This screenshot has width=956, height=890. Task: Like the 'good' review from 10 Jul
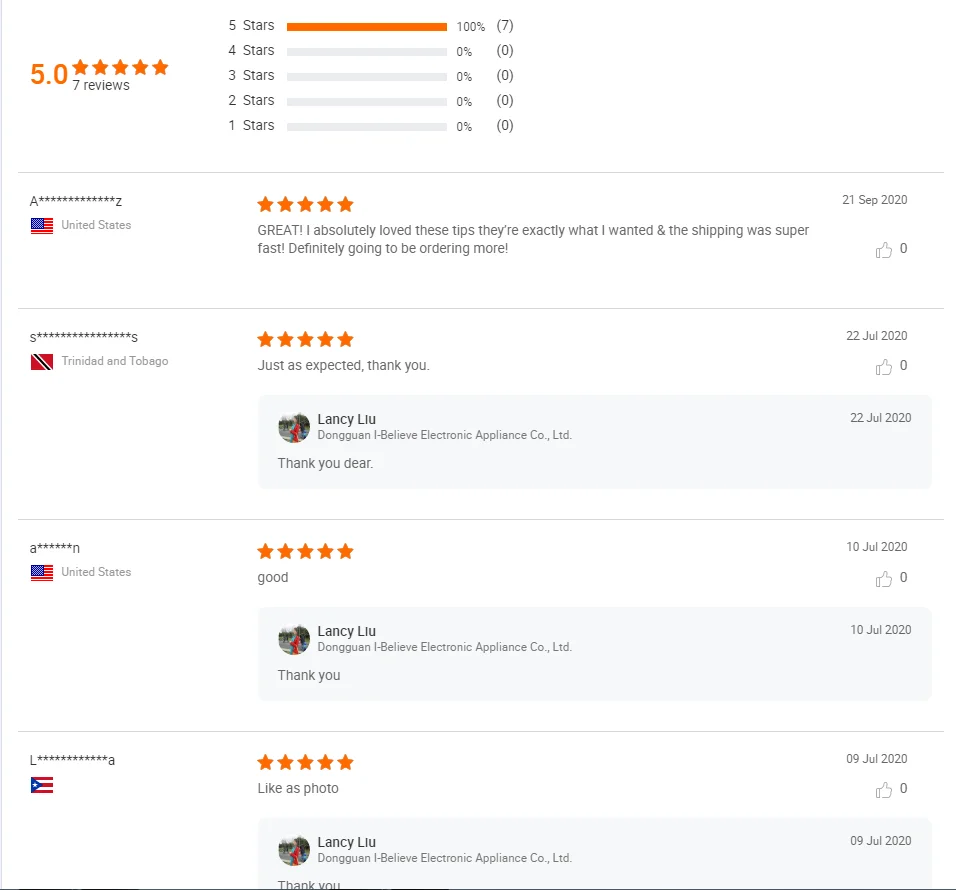click(x=884, y=579)
